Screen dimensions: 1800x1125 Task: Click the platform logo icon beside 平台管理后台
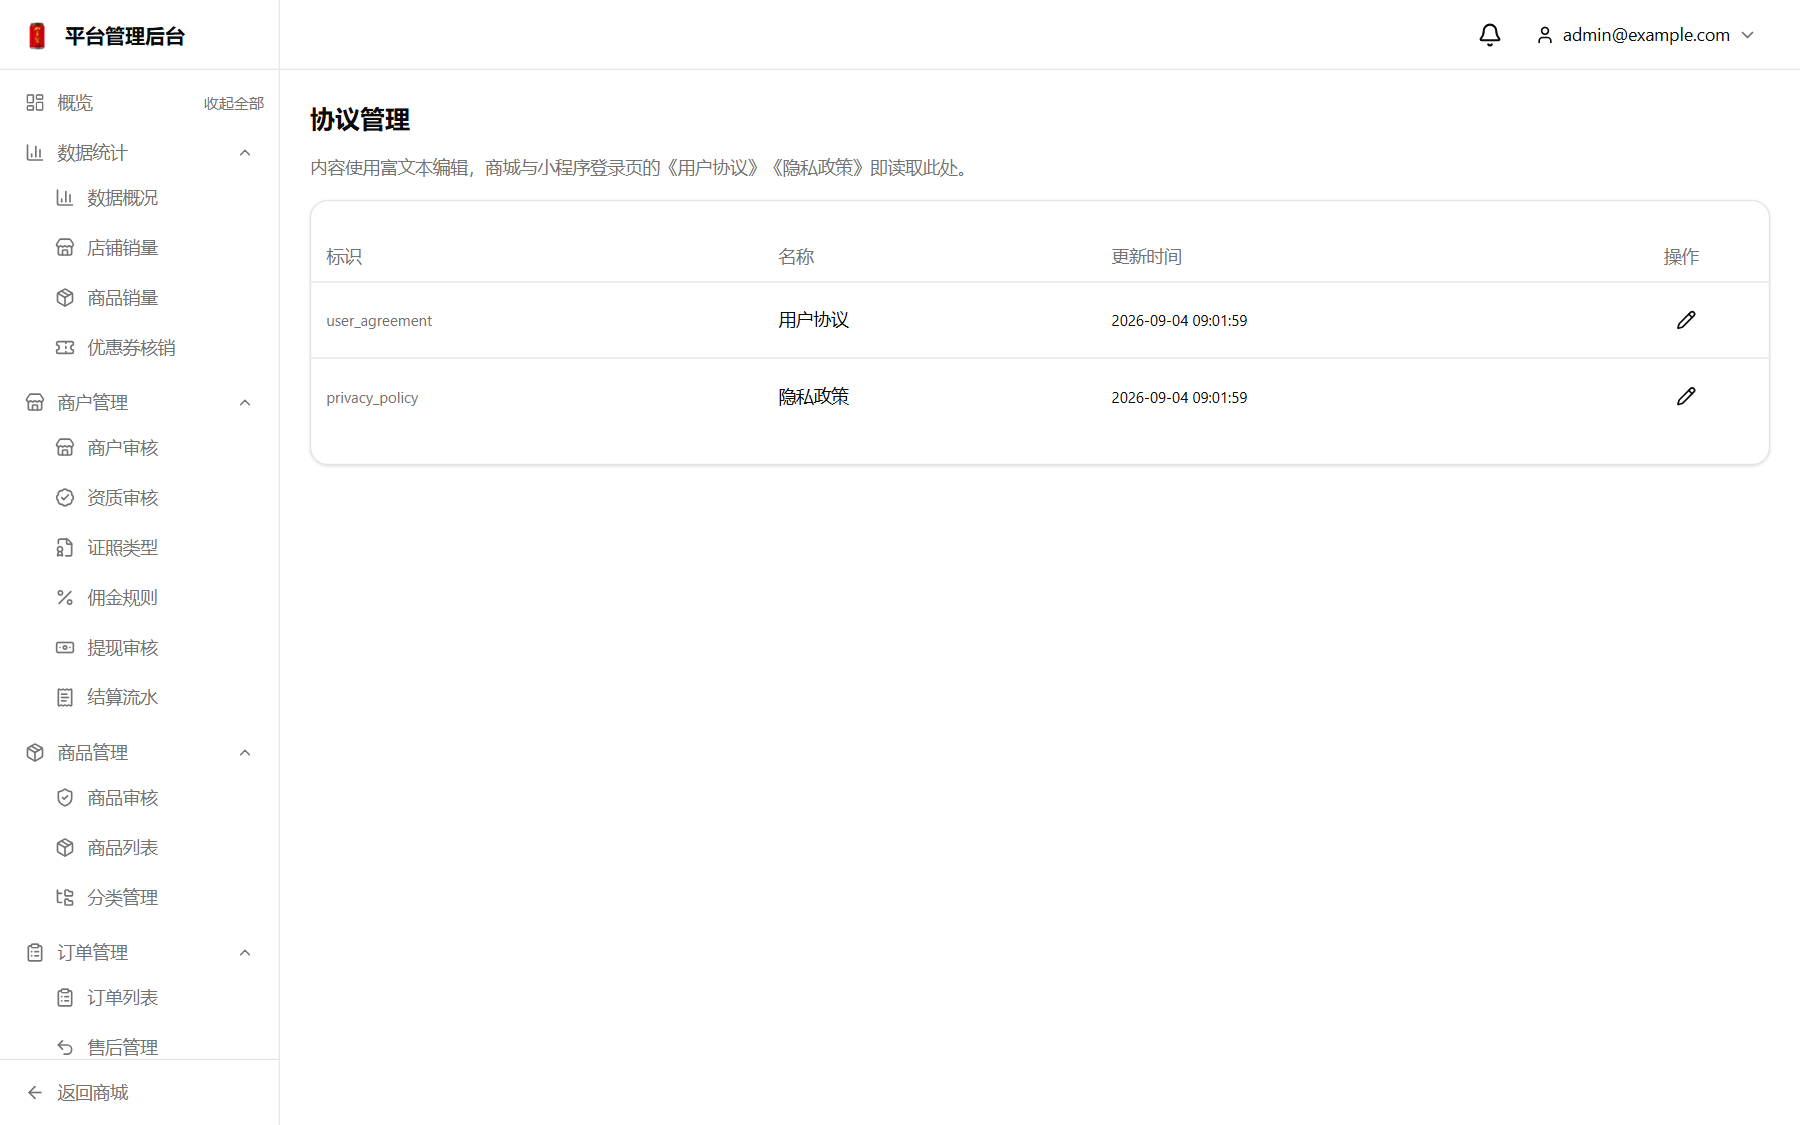tap(37, 36)
